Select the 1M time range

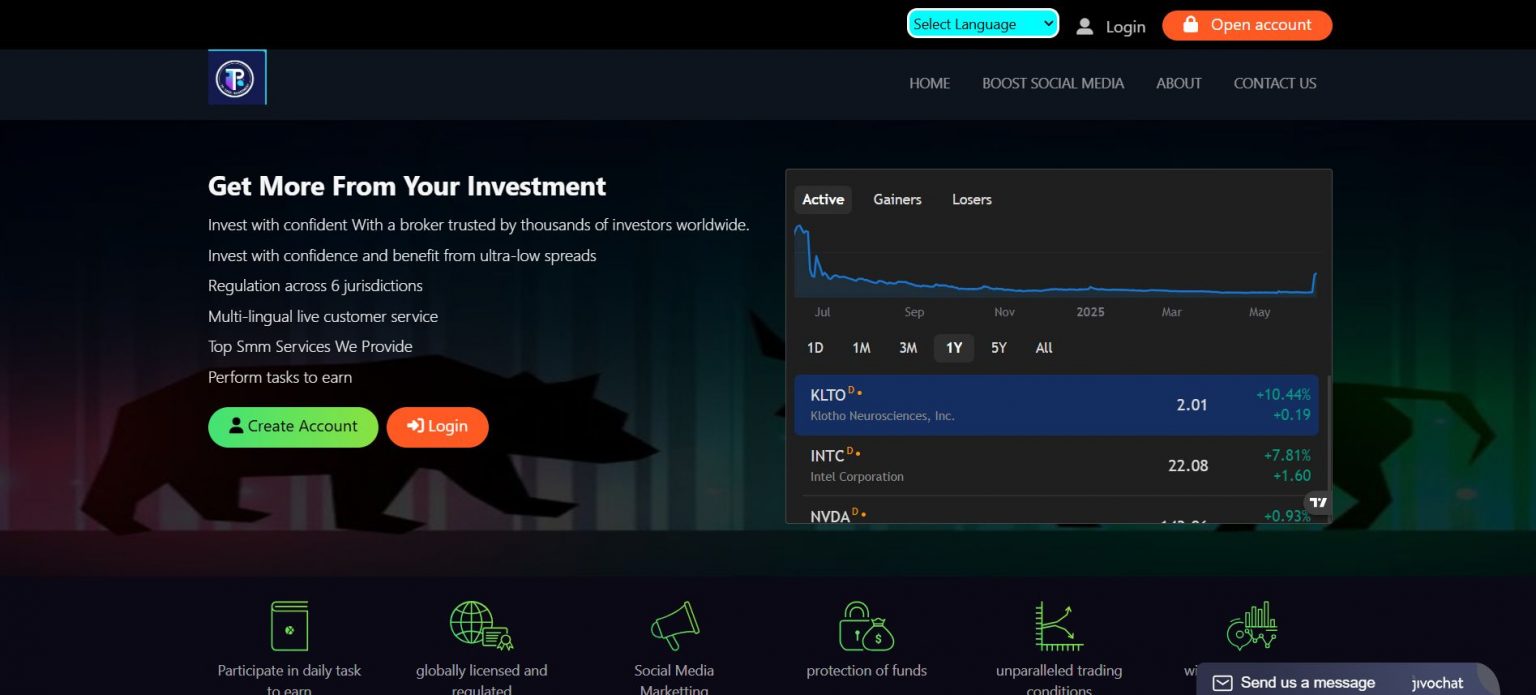[x=861, y=348]
